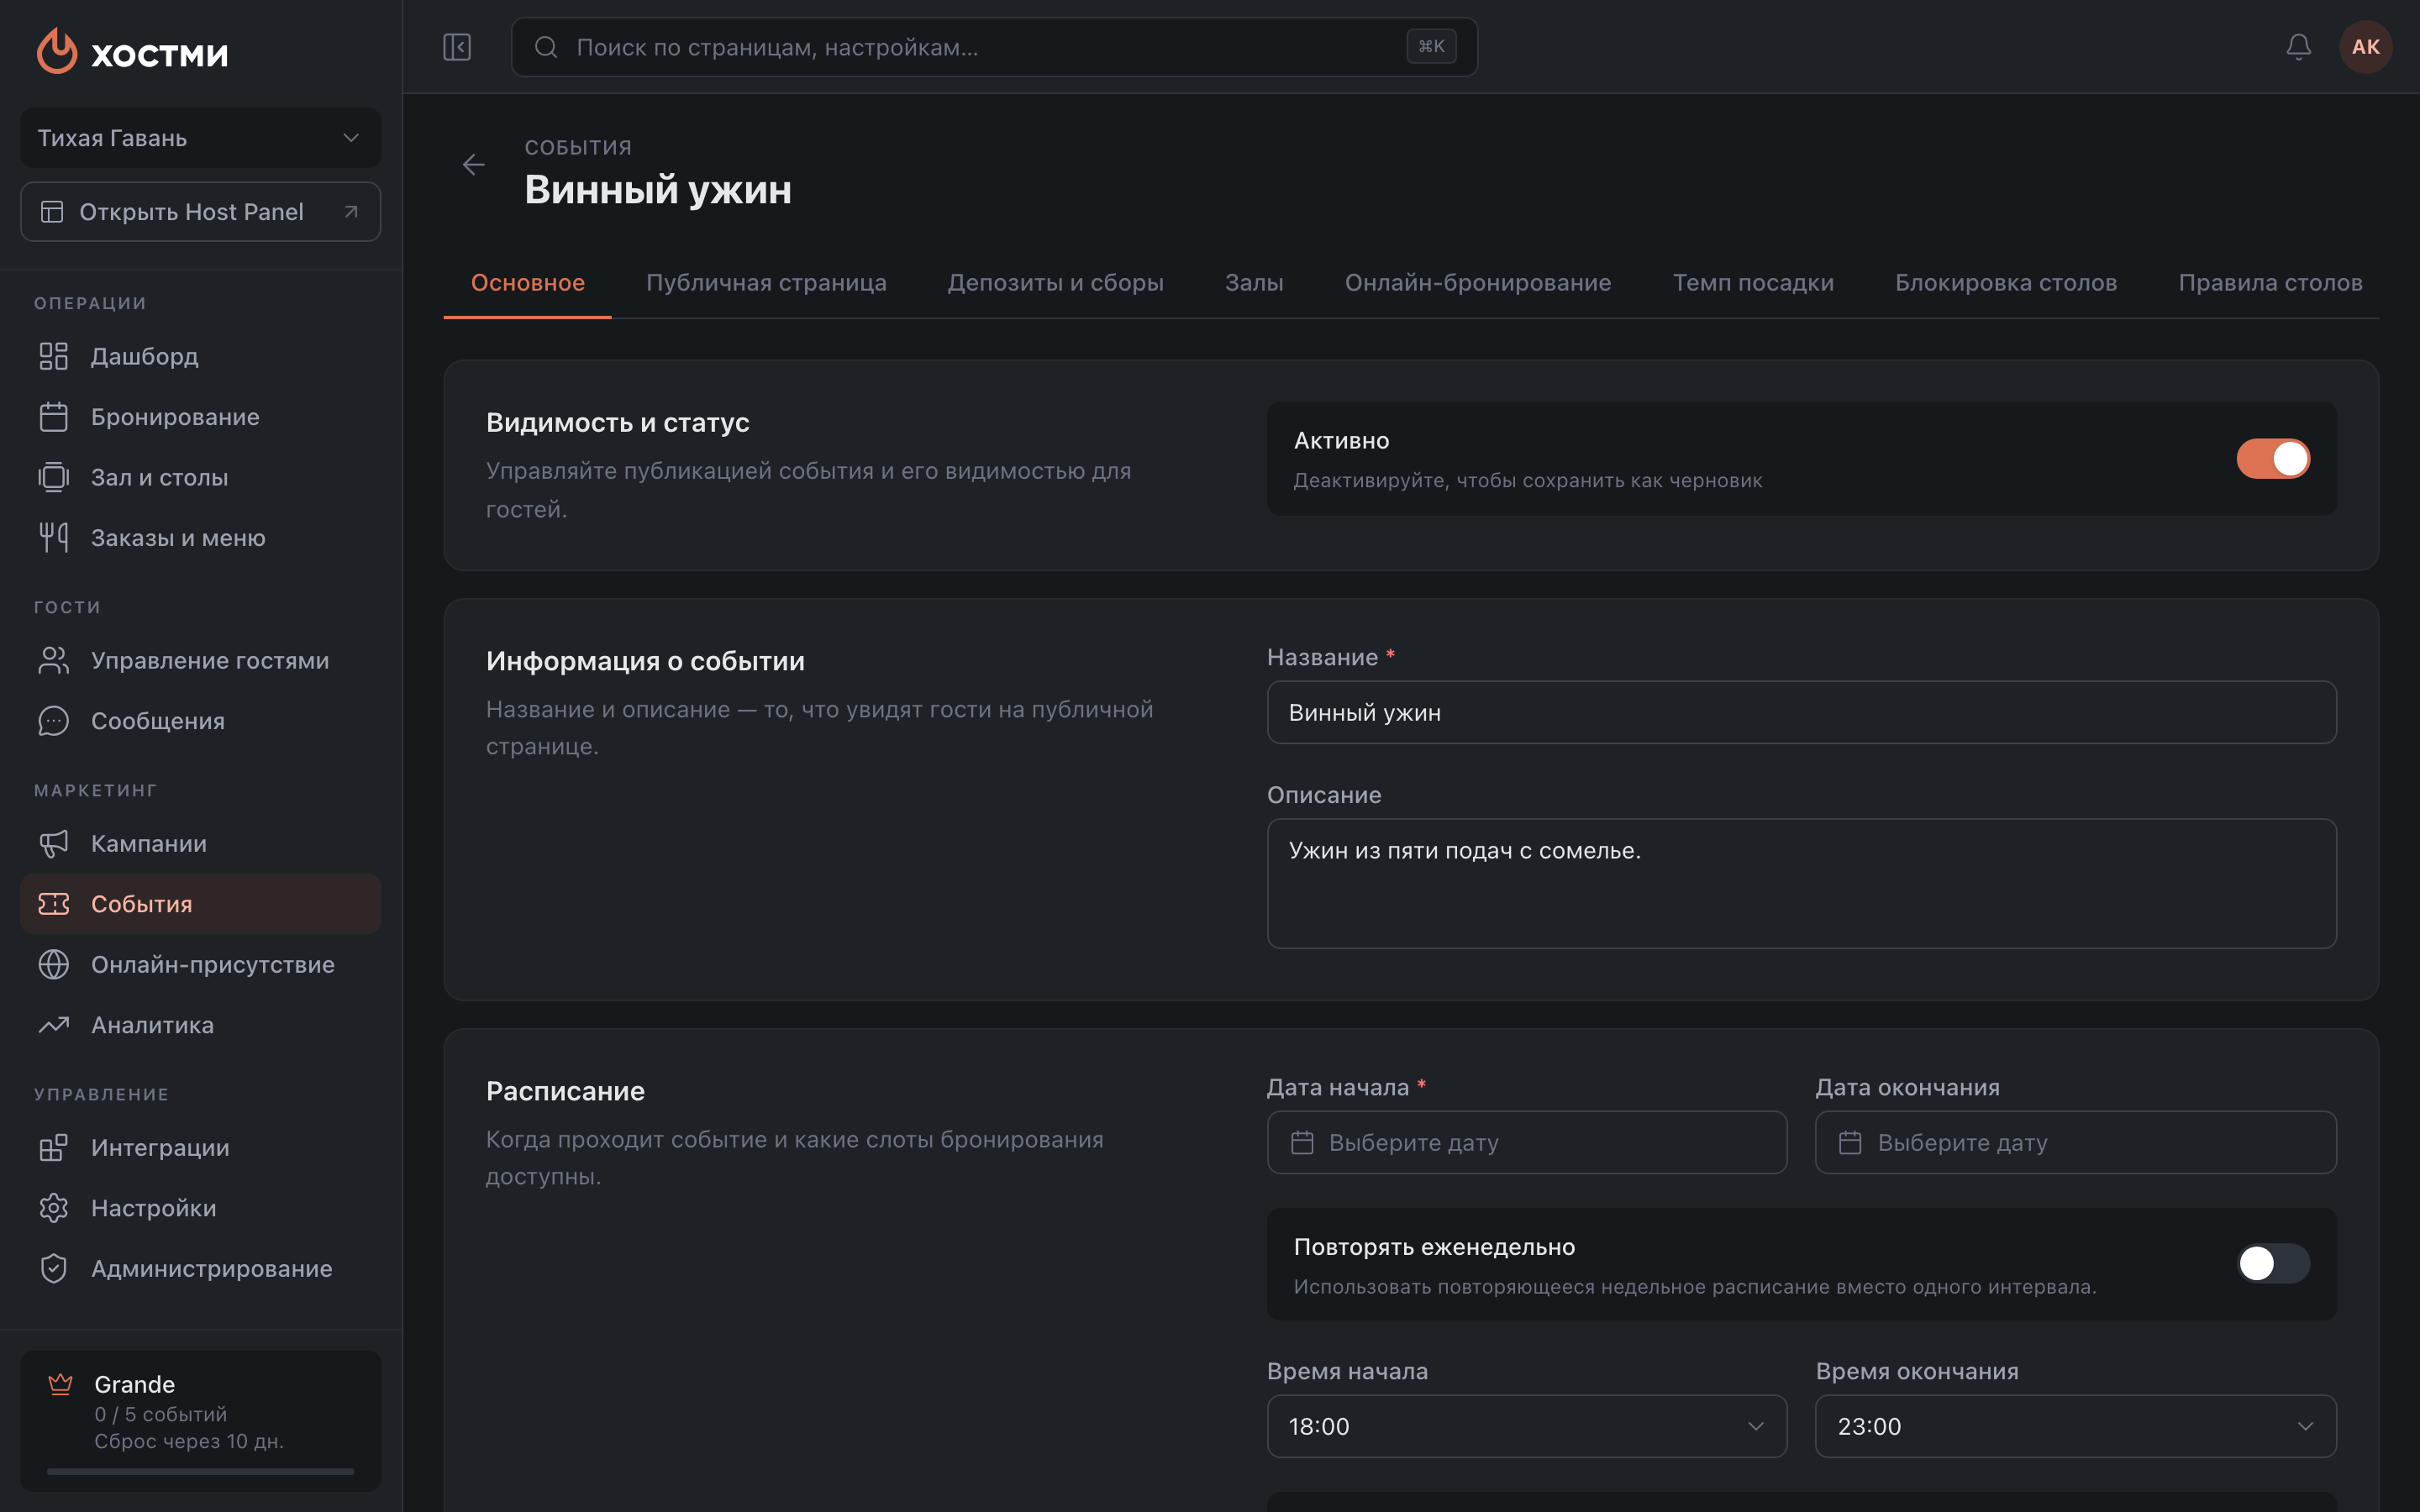Open the Время окончания 23:00 dropdown

click(x=2075, y=1426)
